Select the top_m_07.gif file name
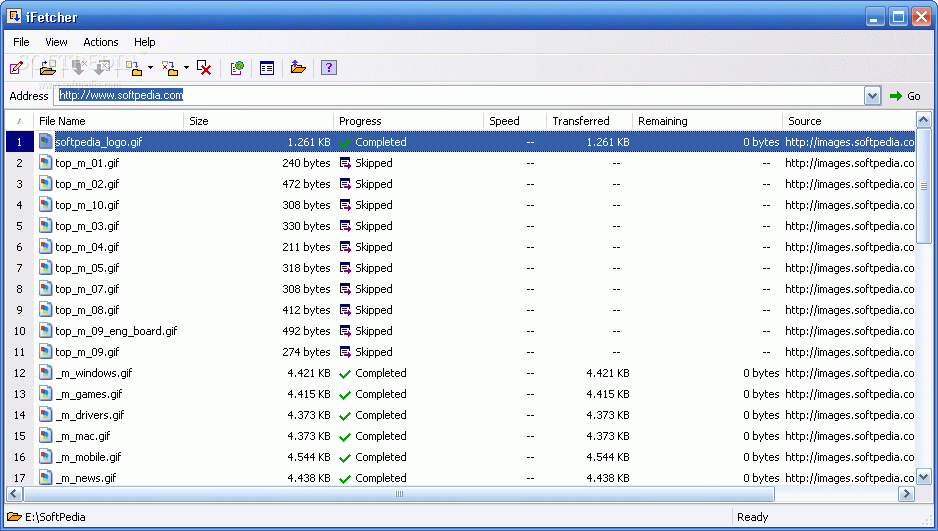 click(87, 289)
